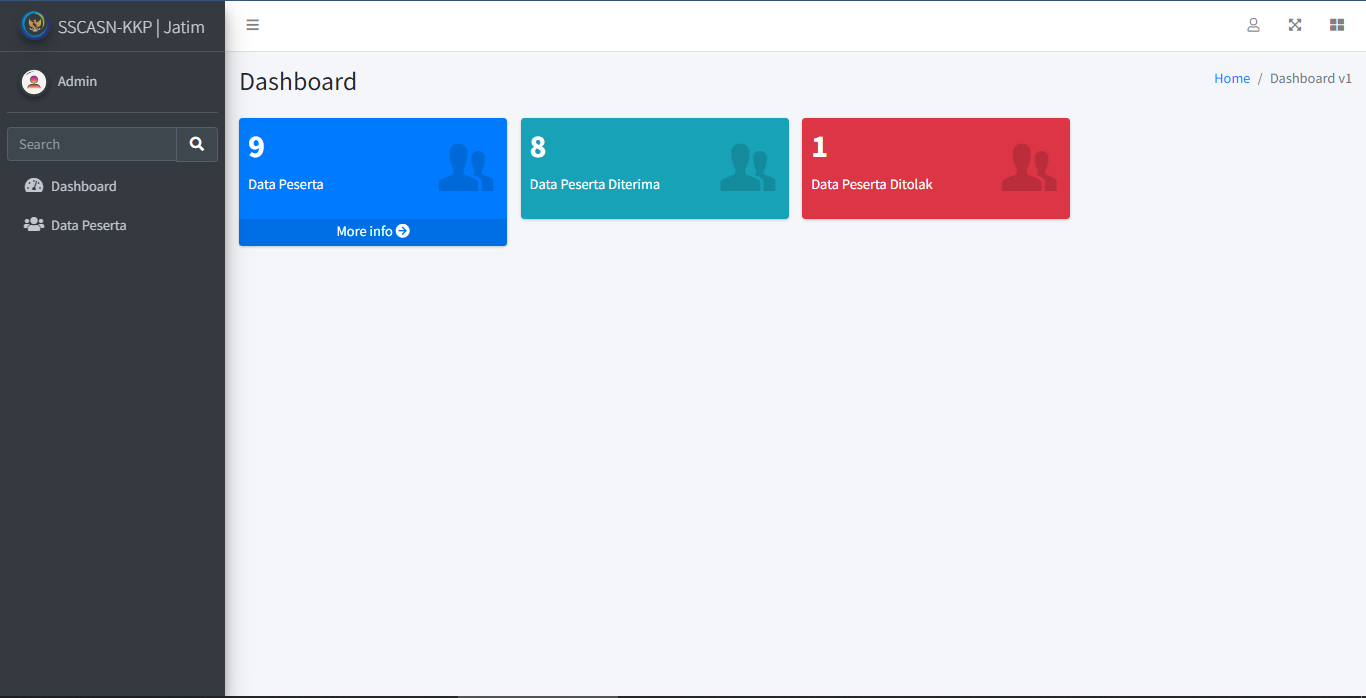Screen dimensions: 1366x698
Task: Click the SSCASN-KKP Jatim brand title
Action: (131, 24)
